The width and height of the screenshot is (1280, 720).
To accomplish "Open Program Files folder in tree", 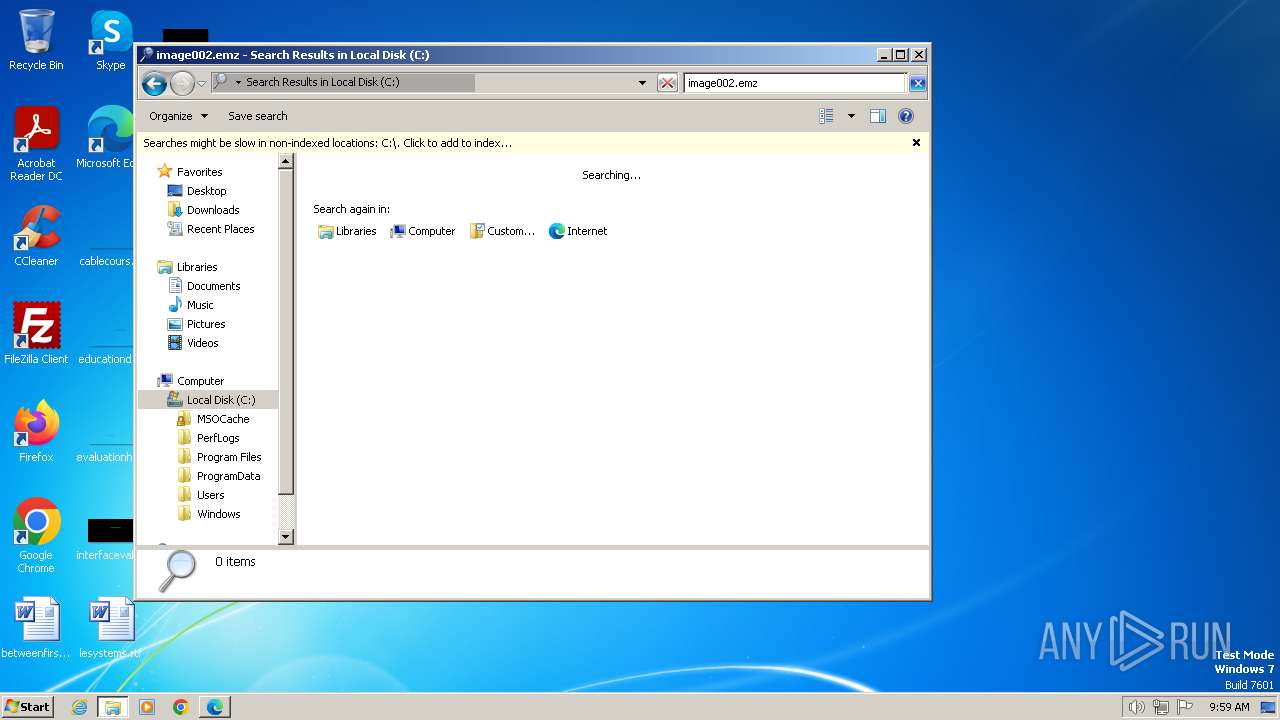I will coord(228,457).
